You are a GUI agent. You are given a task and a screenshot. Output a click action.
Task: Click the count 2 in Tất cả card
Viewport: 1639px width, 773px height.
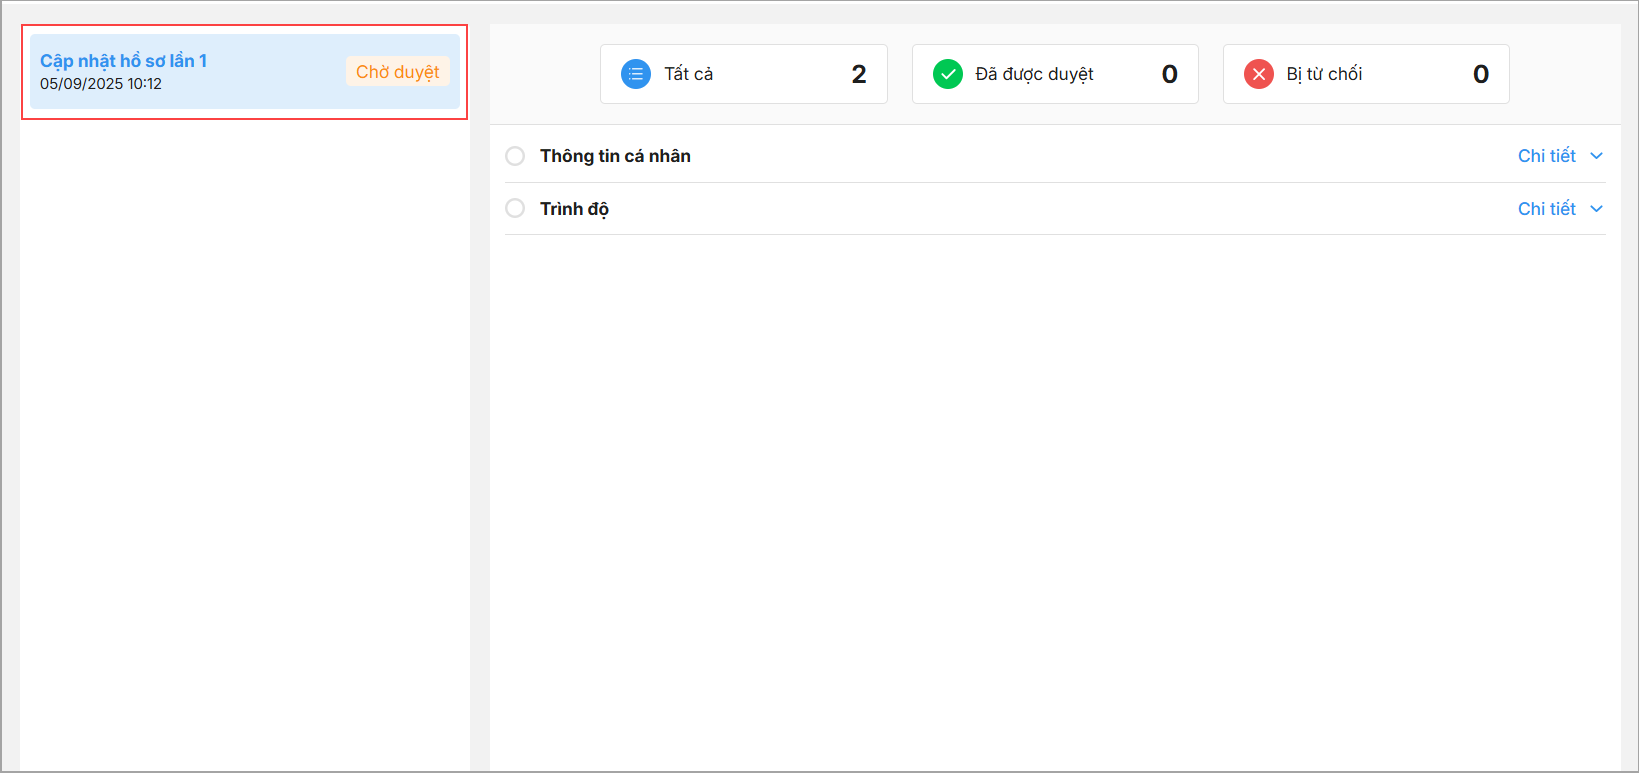click(858, 74)
